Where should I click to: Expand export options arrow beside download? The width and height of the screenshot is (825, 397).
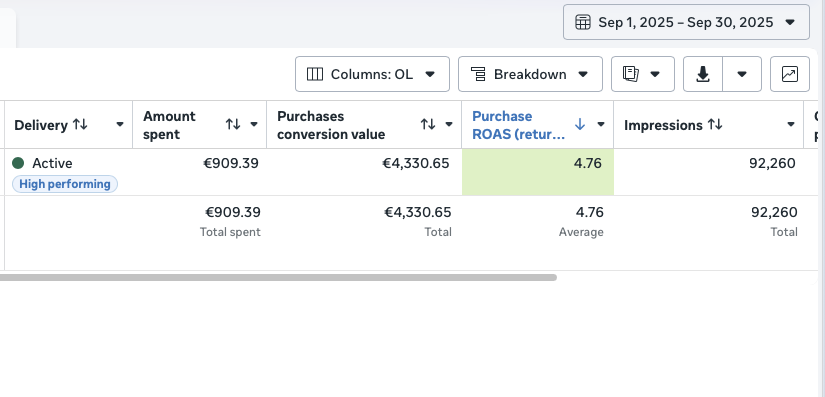(742, 74)
